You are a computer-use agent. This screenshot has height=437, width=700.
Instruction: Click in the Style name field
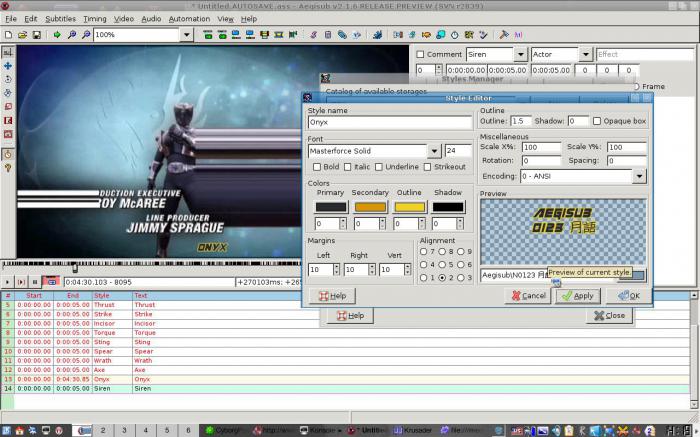390,122
